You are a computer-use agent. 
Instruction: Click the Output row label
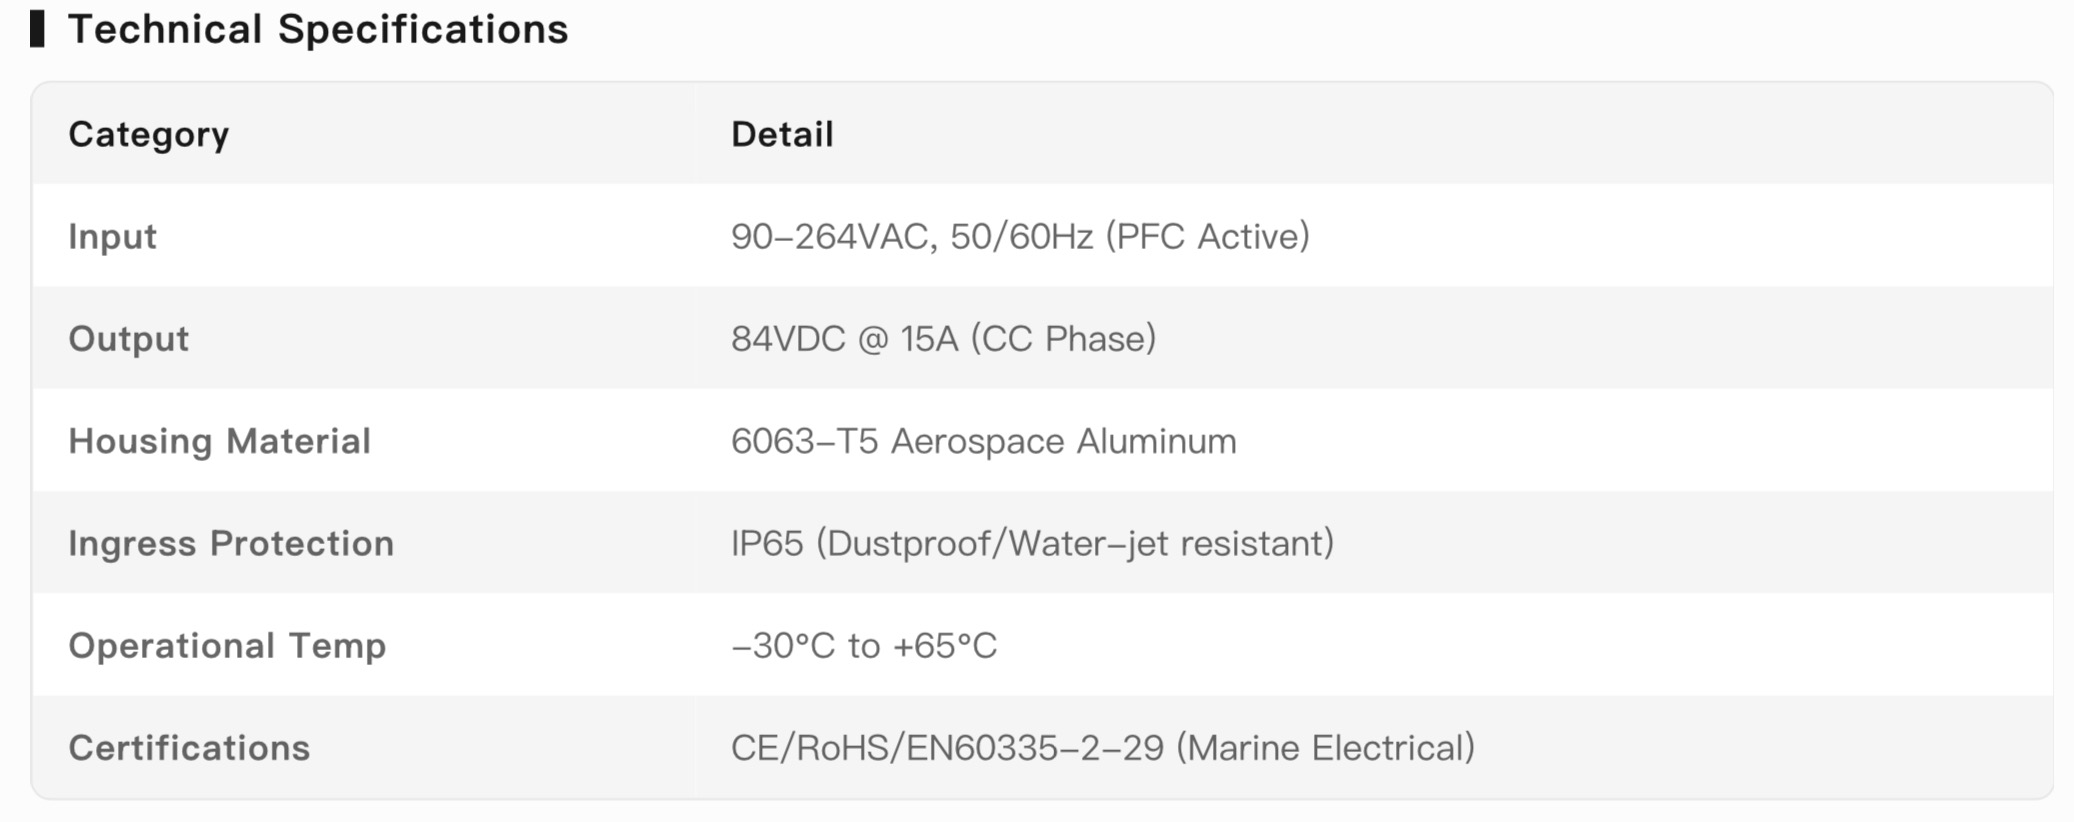(128, 339)
